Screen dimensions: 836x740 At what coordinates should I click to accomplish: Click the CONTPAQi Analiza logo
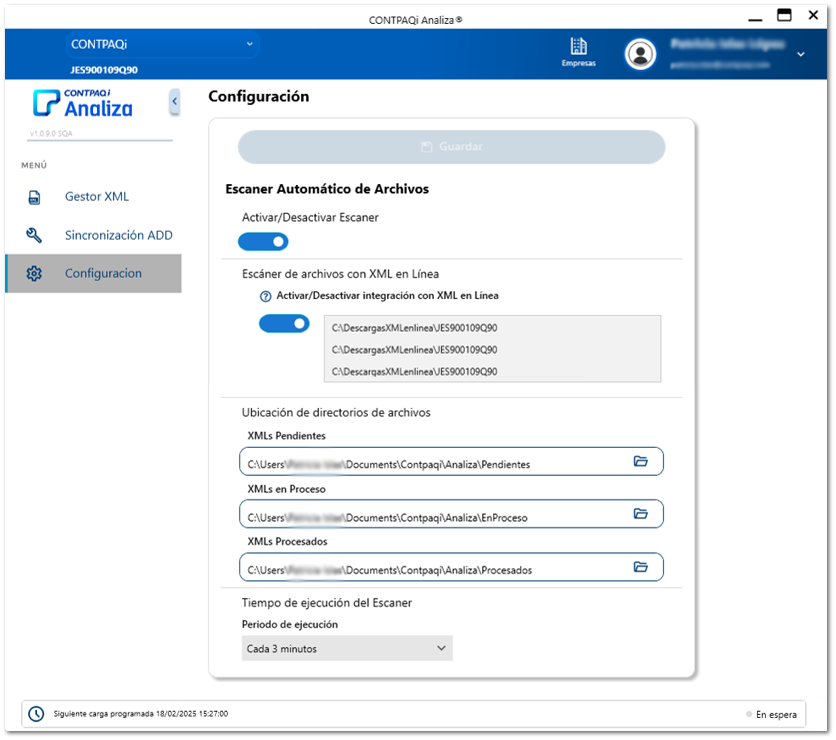pos(83,103)
